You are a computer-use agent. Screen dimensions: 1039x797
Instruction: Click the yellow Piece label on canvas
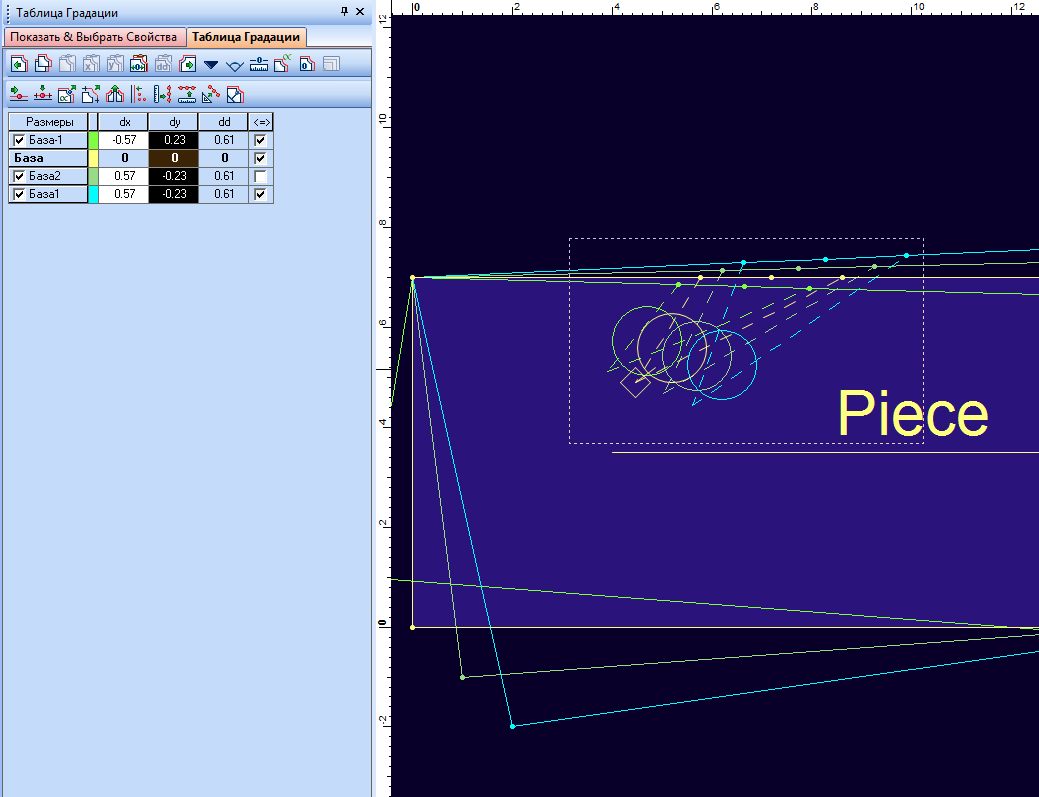pyautogui.click(x=913, y=413)
